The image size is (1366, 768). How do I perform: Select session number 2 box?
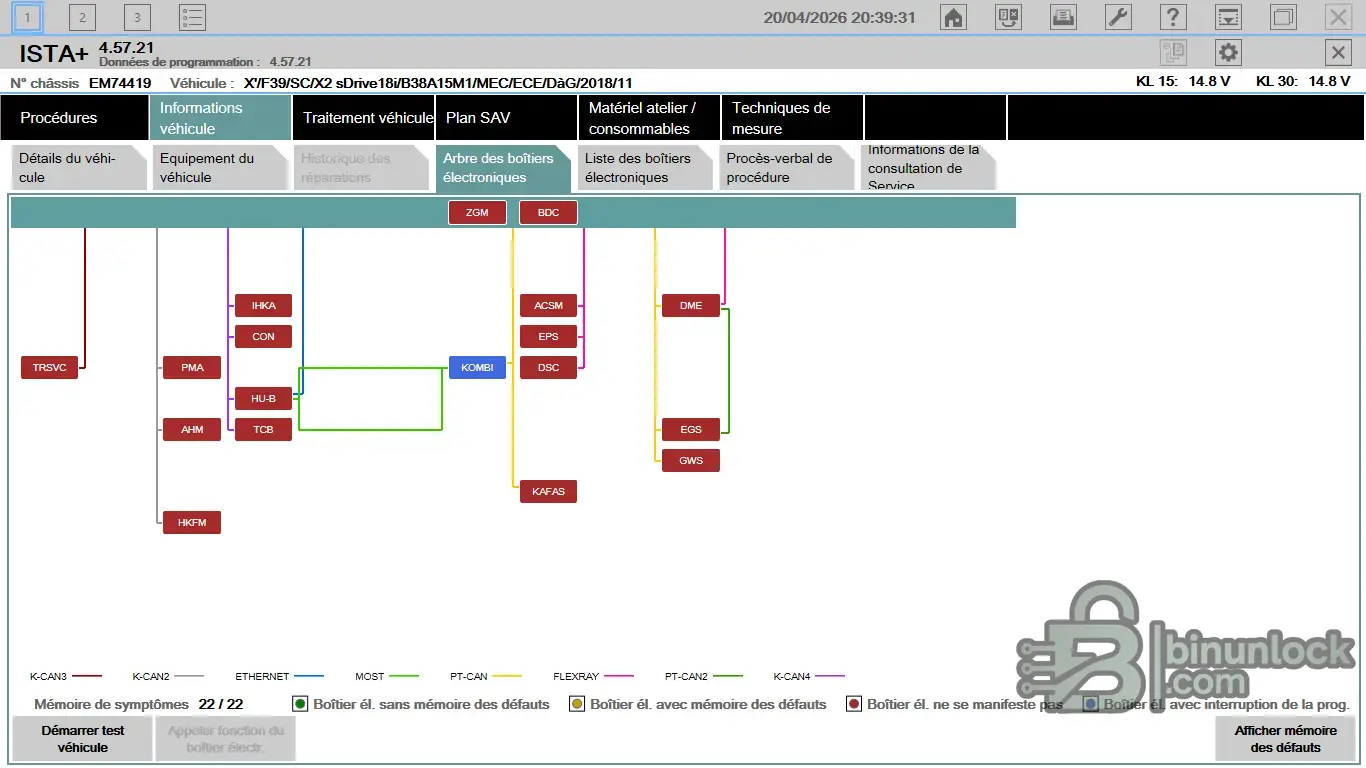pyautogui.click(x=82, y=17)
